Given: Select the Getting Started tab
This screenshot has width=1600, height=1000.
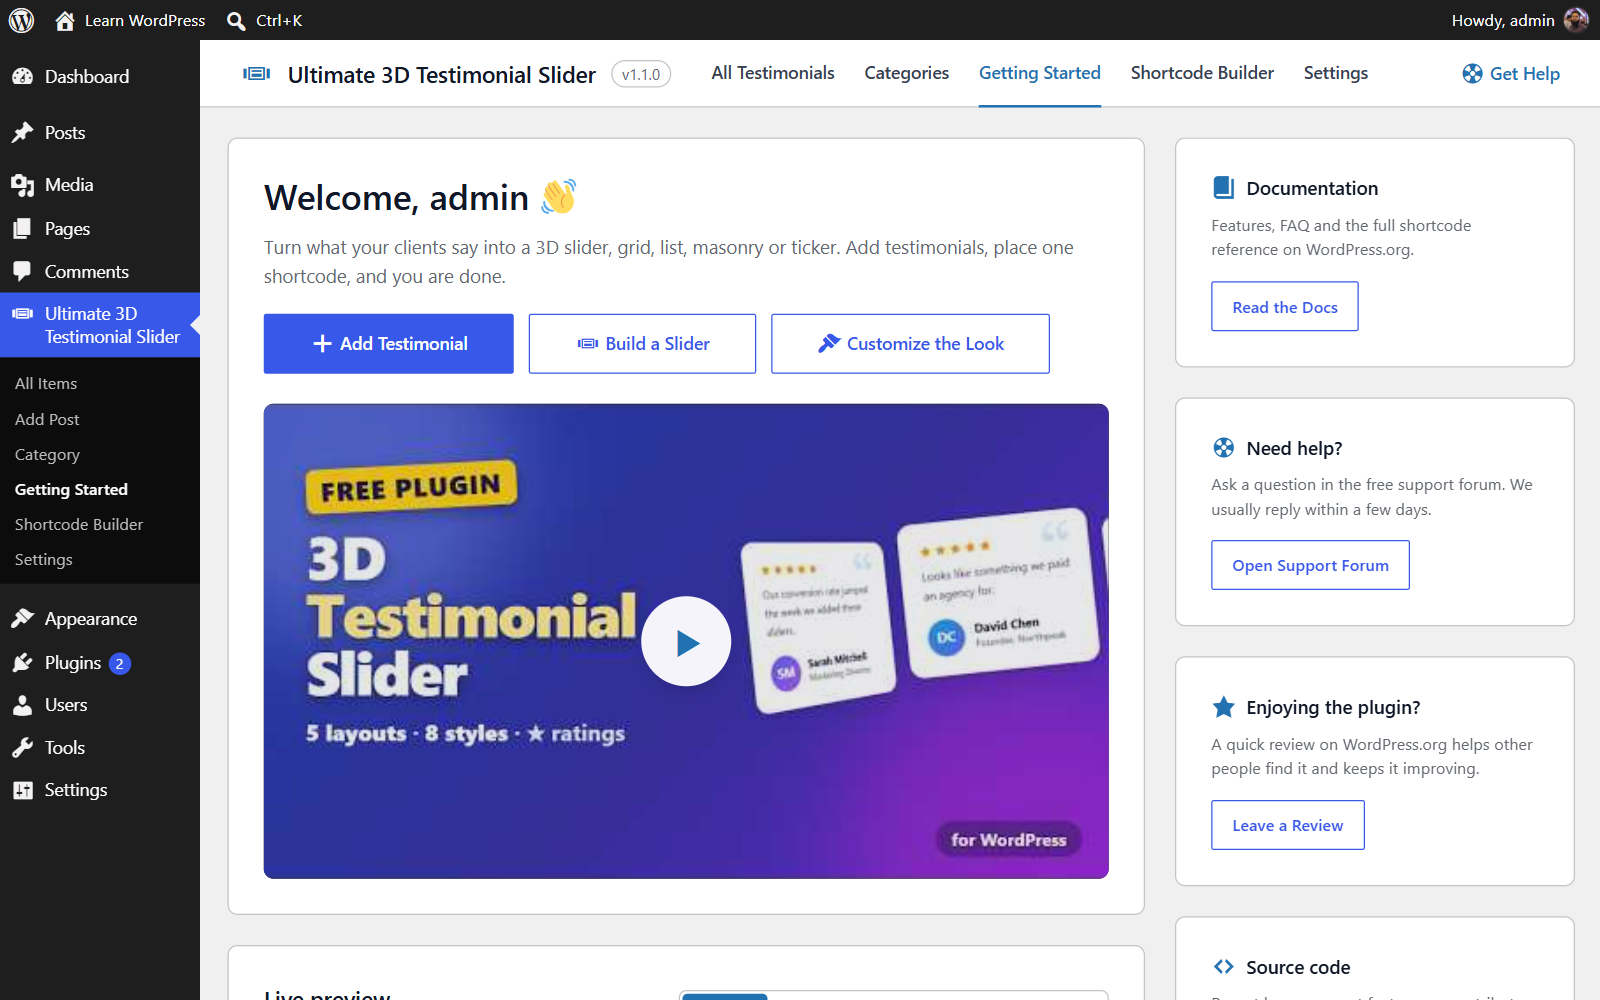Looking at the screenshot, I should point(1040,73).
